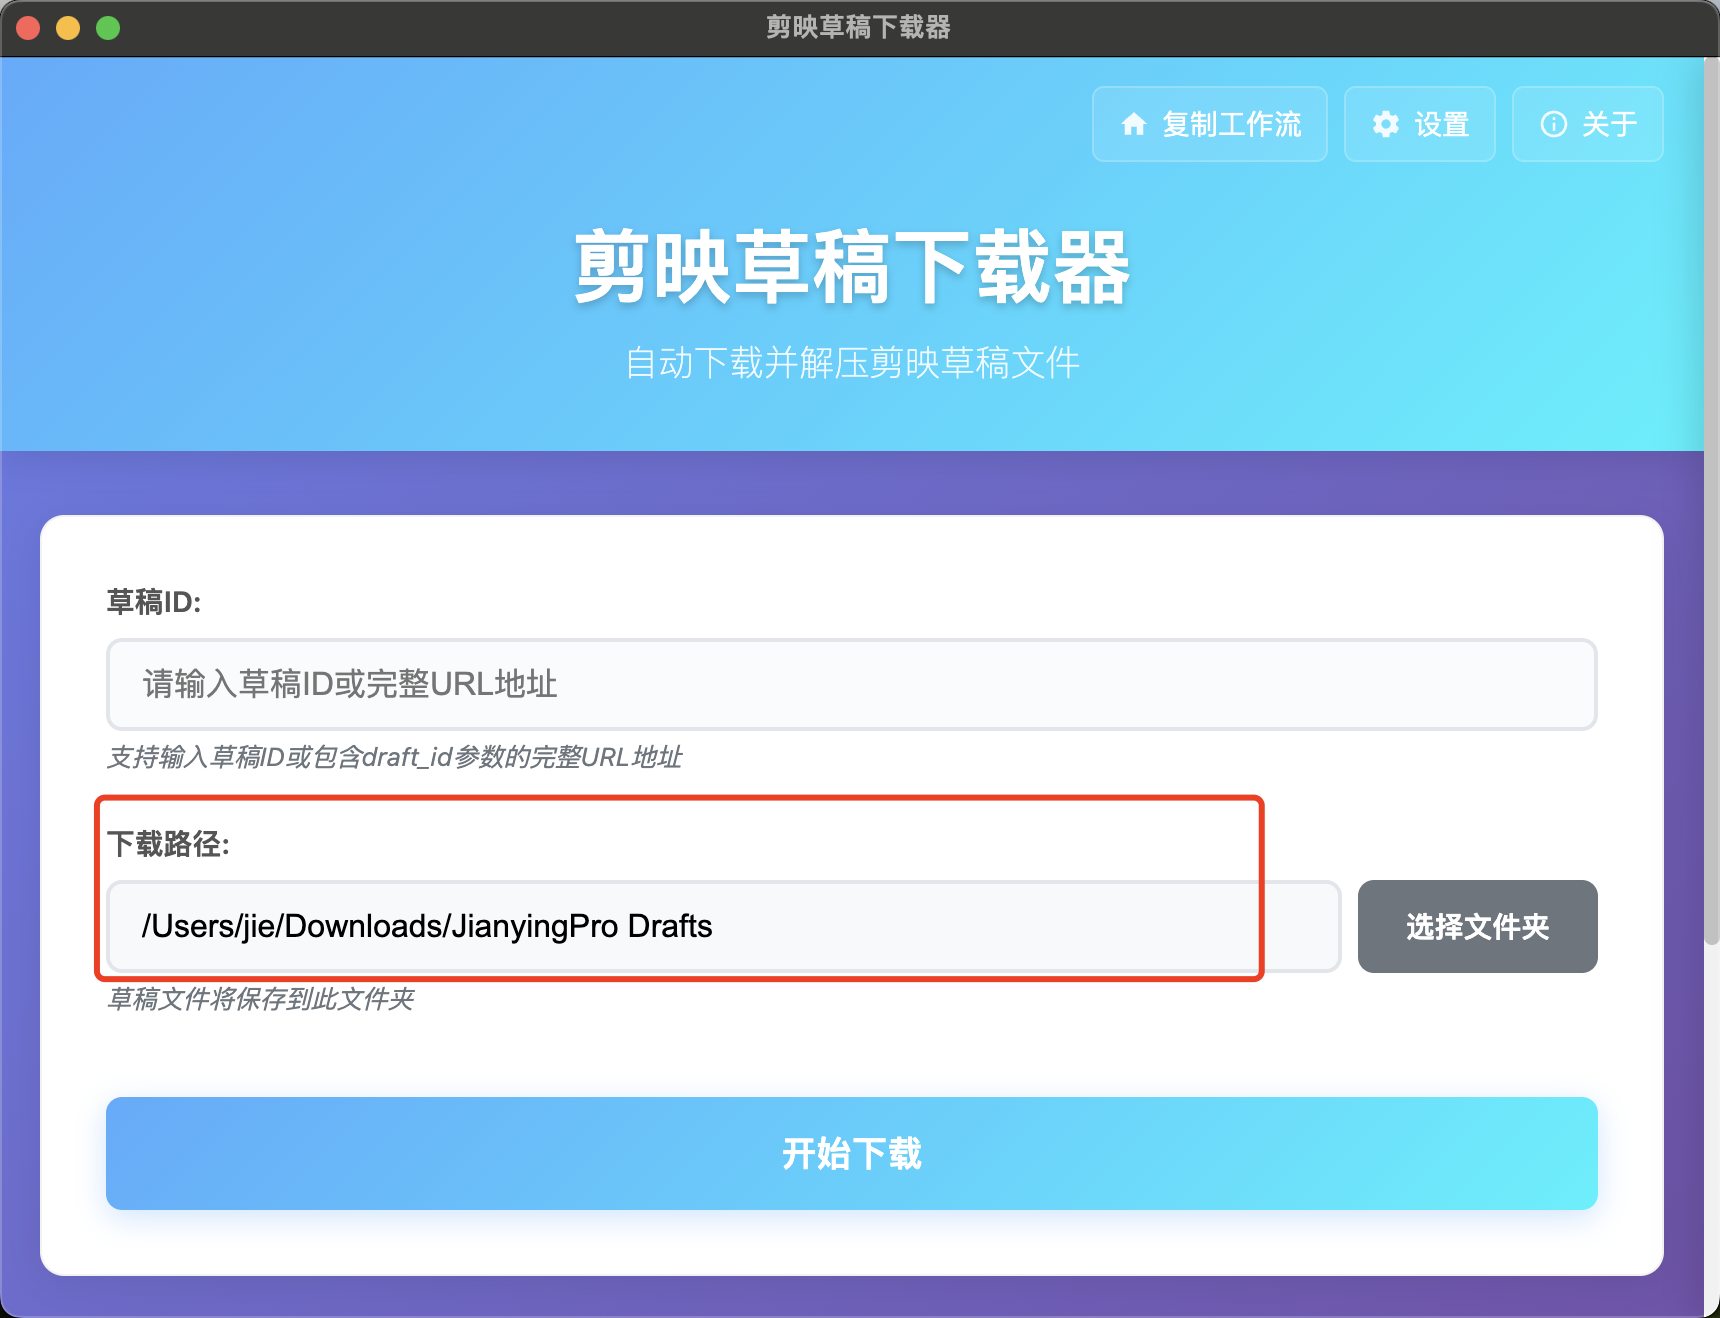Minimize the window with the yellow button
Image resolution: width=1720 pixels, height=1318 pixels.
68,28
